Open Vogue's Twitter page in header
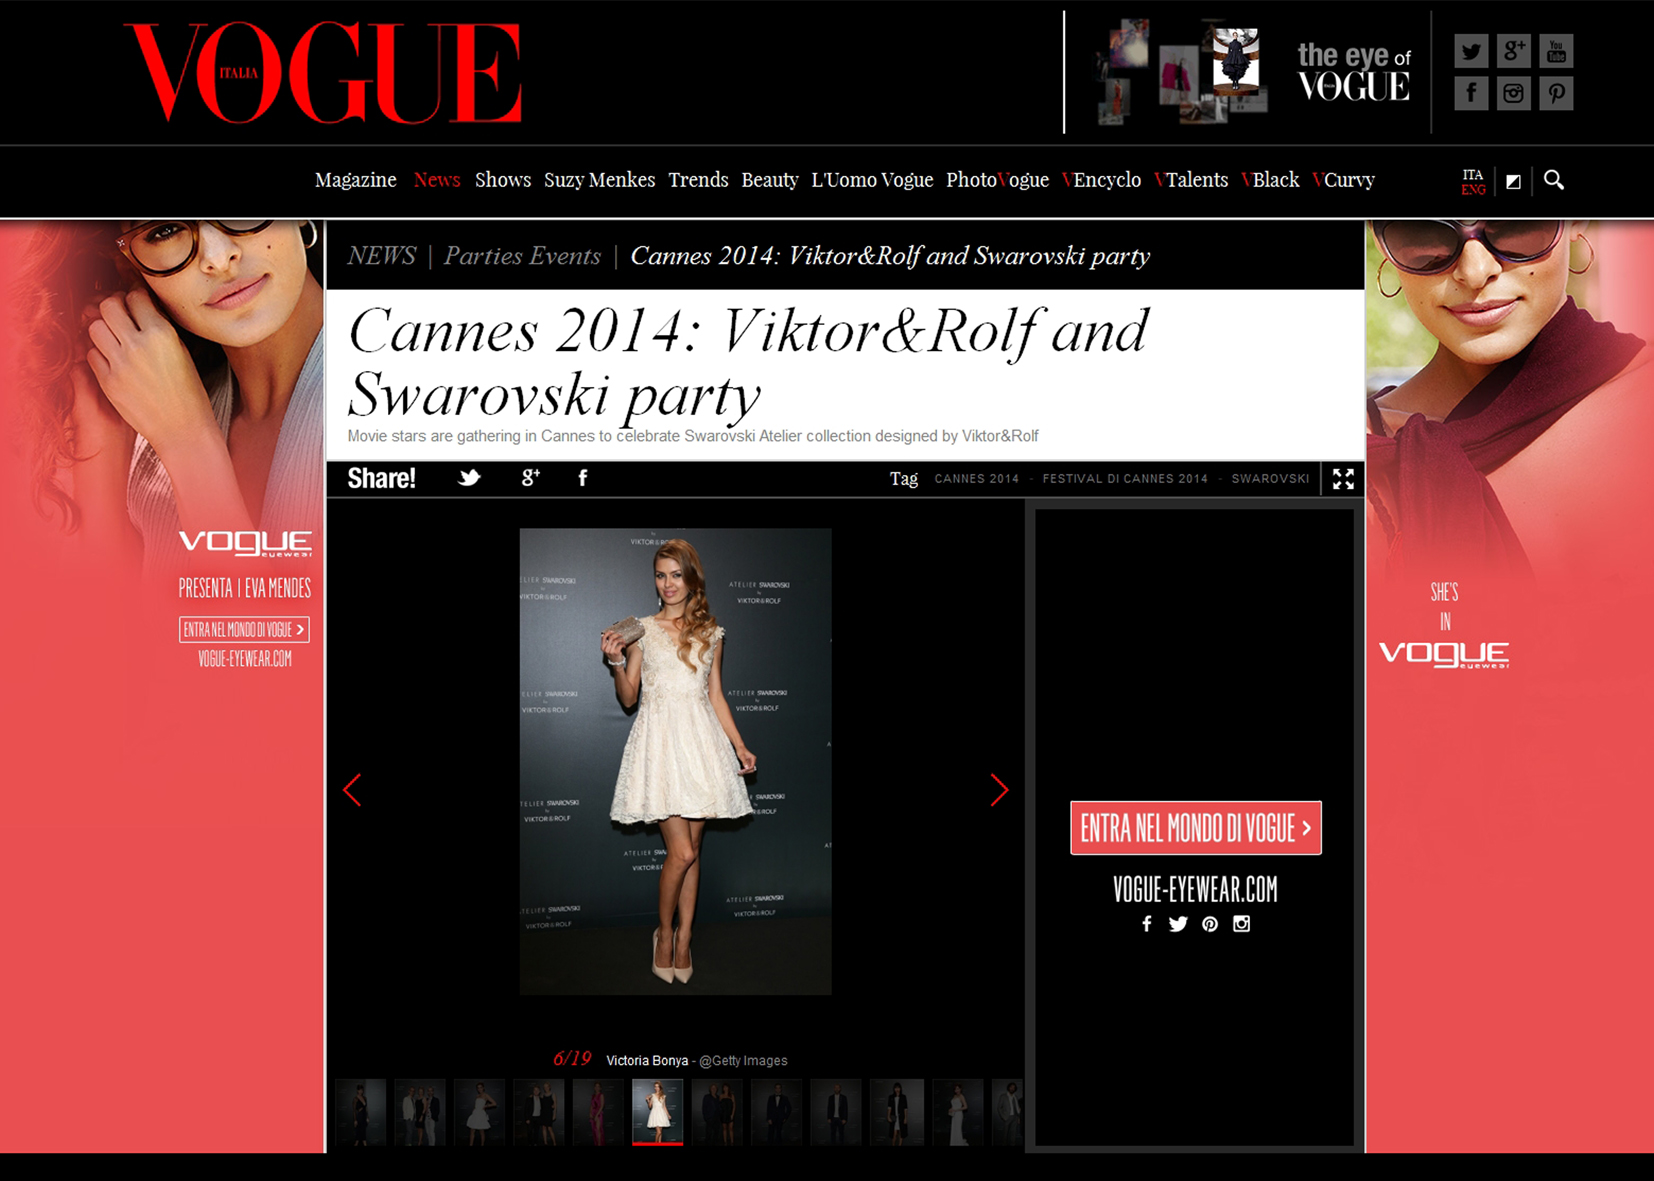Screen dimensions: 1654x1181 point(1470,51)
